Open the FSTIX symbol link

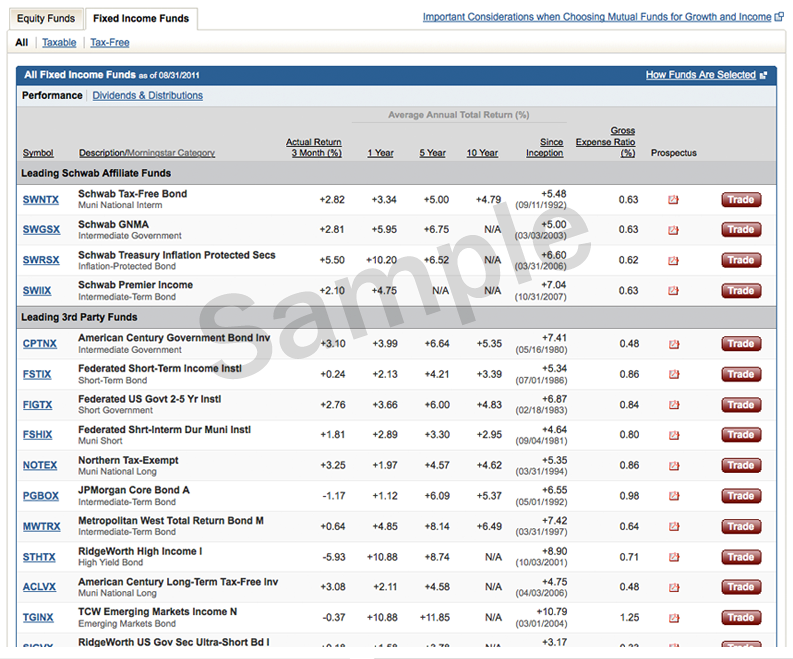pyautogui.click(x=37, y=374)
